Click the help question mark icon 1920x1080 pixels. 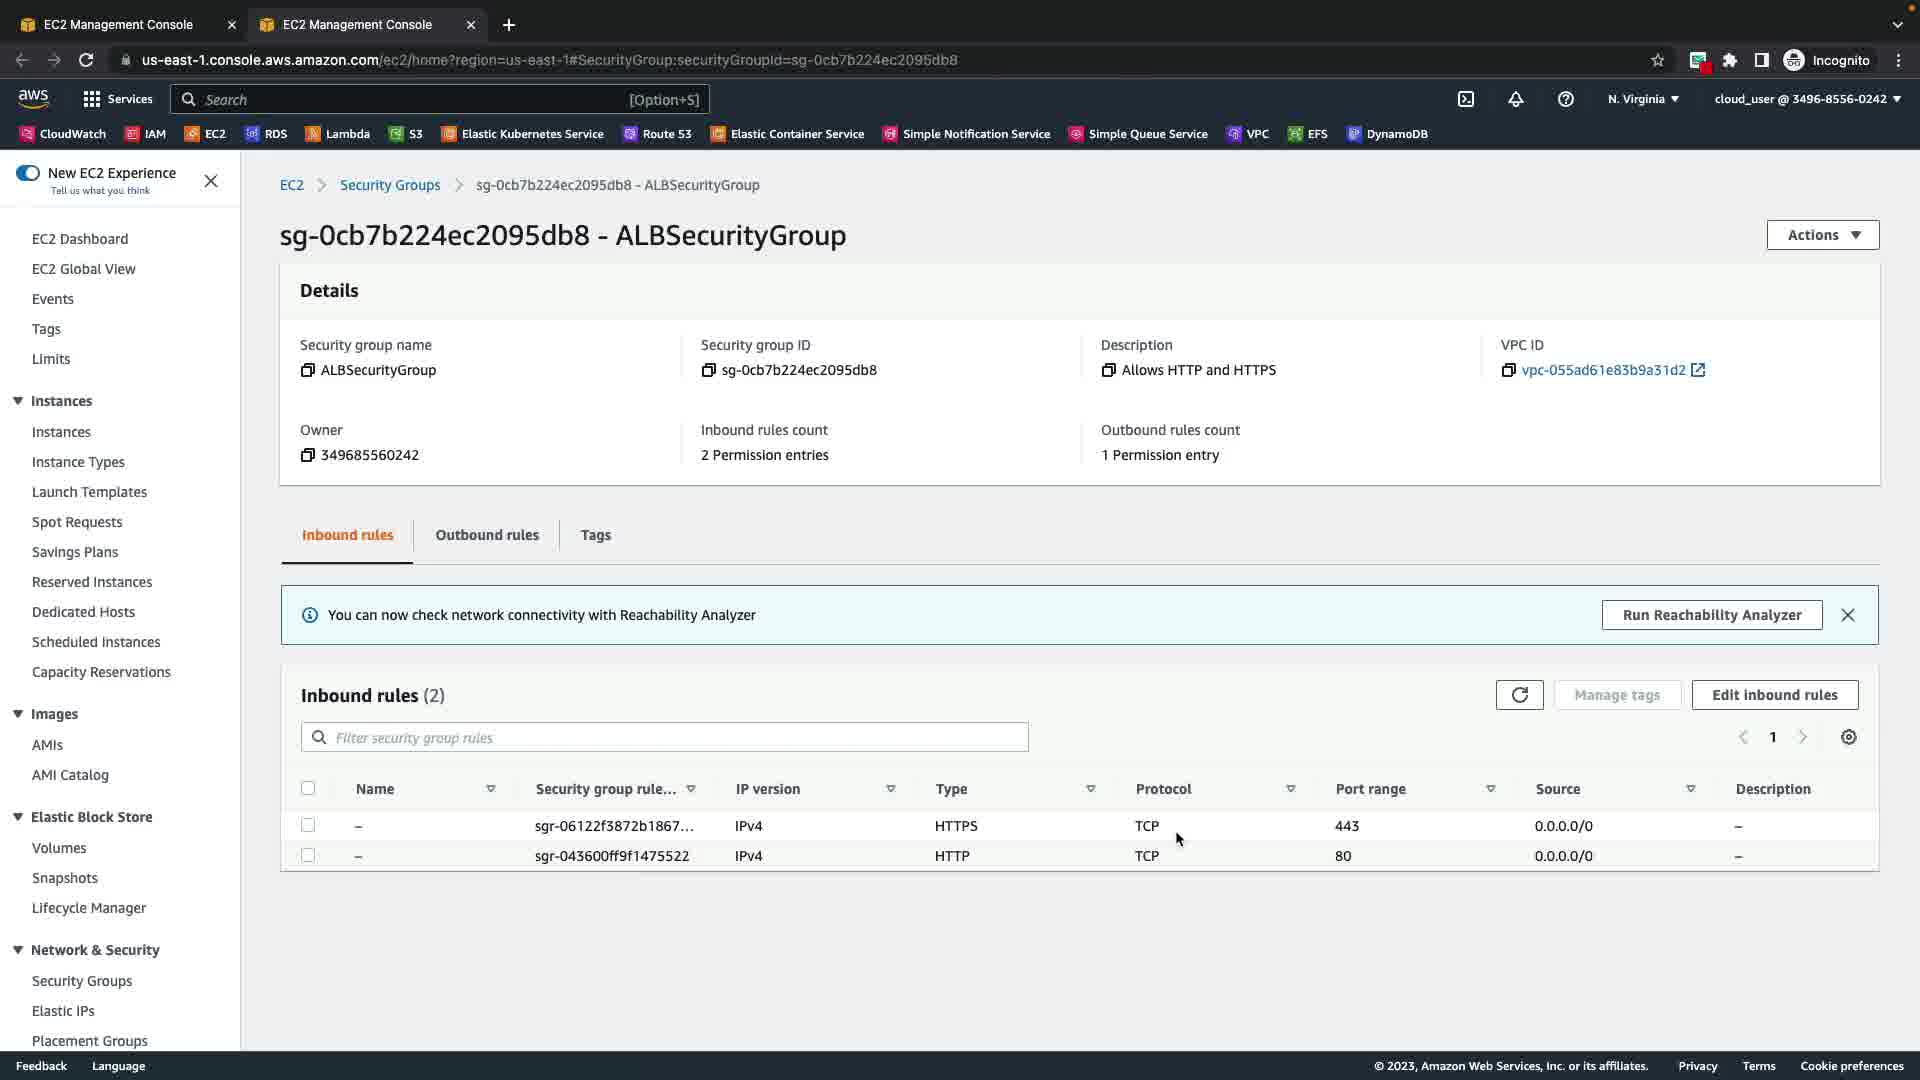[x=1566, y=99]
